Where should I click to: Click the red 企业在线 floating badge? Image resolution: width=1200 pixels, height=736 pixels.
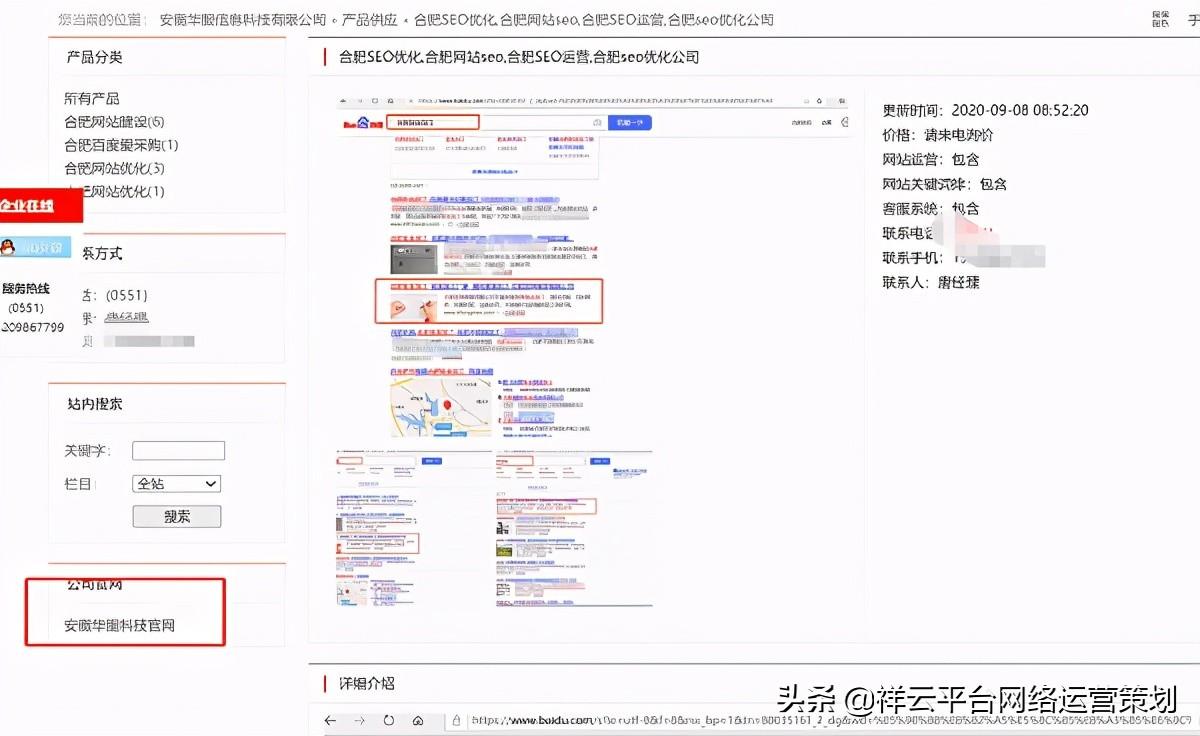tap(40, 205)
